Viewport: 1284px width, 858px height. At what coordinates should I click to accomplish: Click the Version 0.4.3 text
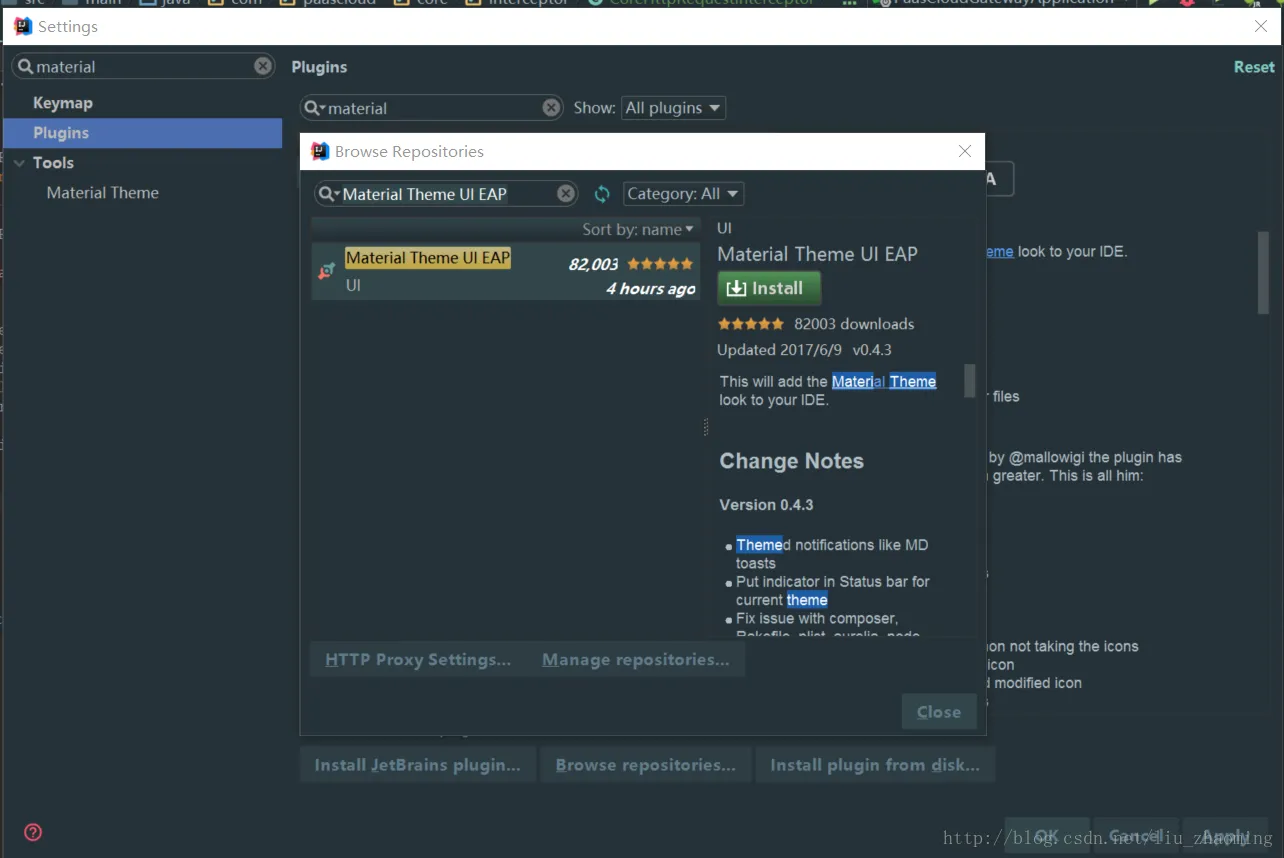pos(766,505)
